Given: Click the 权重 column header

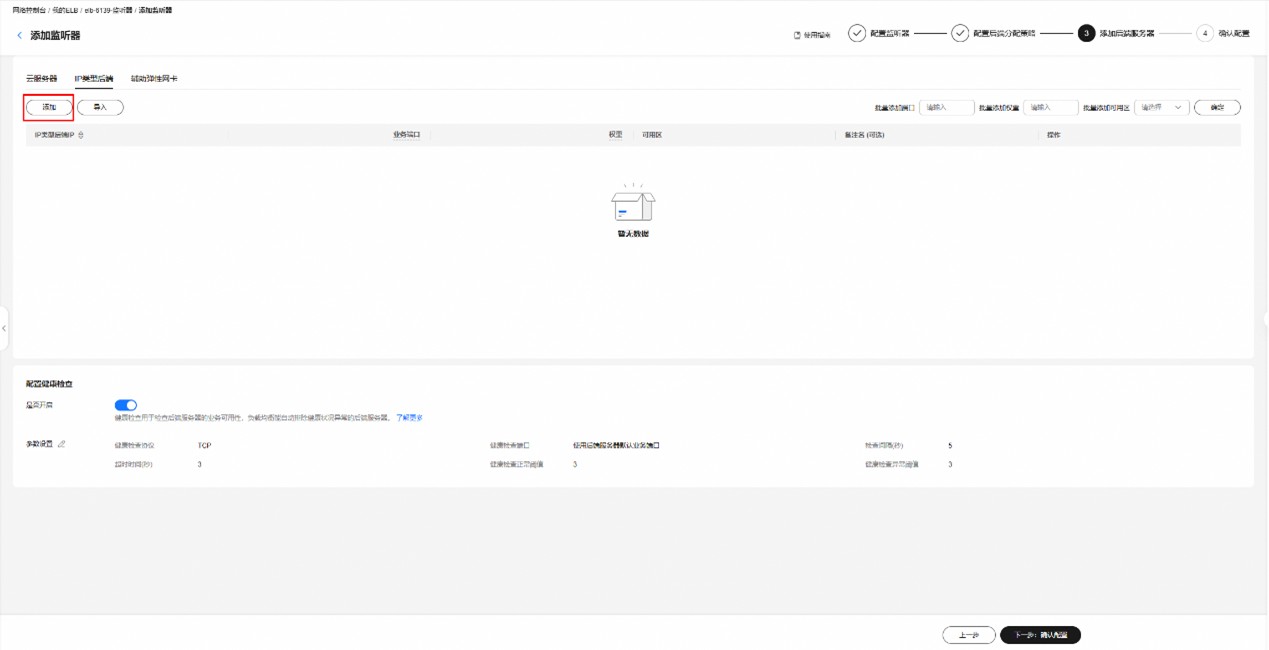Looking at the screenshot, I should click(x=615, y=135).
